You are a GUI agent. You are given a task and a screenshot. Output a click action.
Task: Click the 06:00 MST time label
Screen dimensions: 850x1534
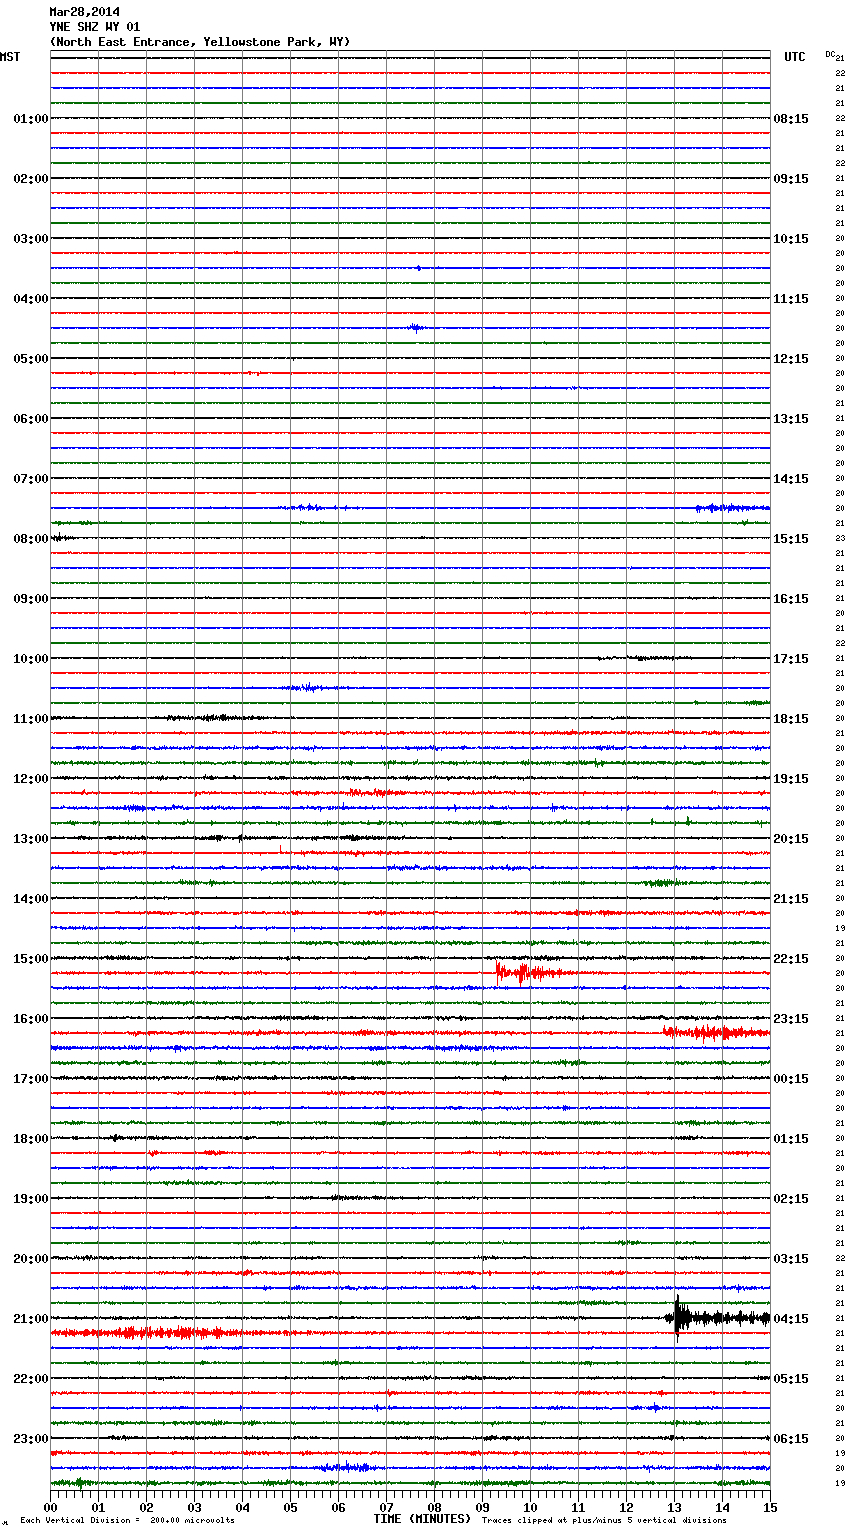tap(31, 419)
